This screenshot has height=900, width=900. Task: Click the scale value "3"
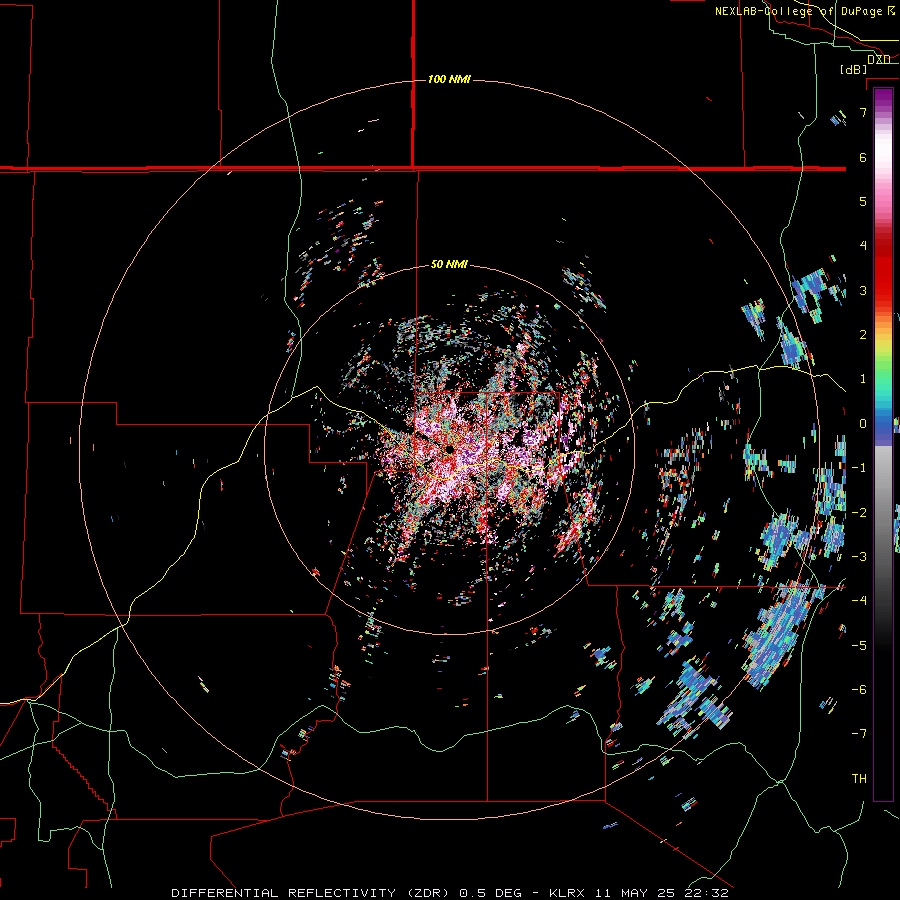point(863,290)
